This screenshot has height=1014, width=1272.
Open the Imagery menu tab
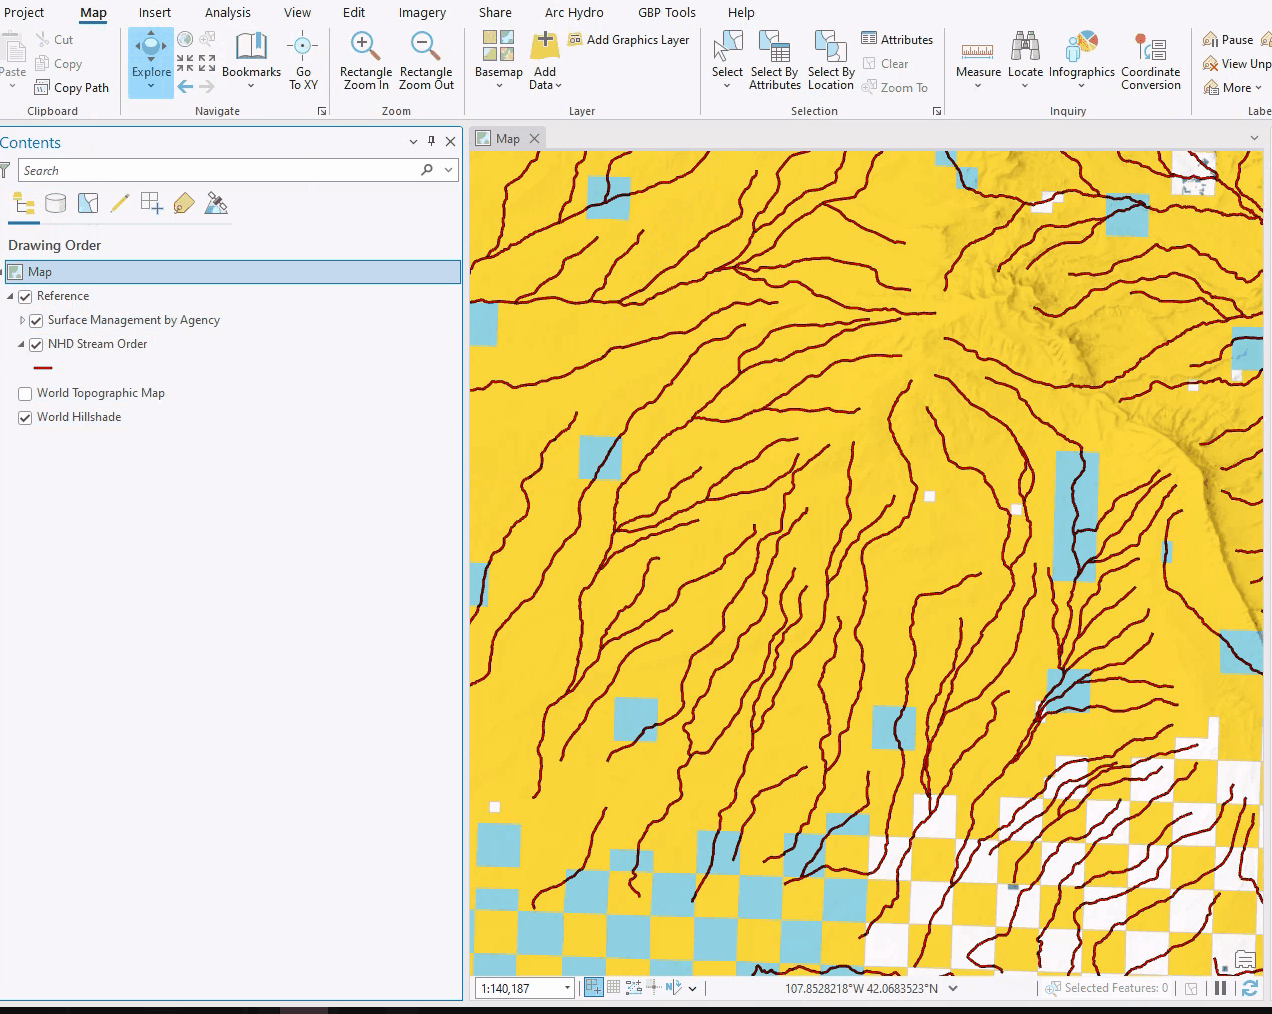point(422,12)
